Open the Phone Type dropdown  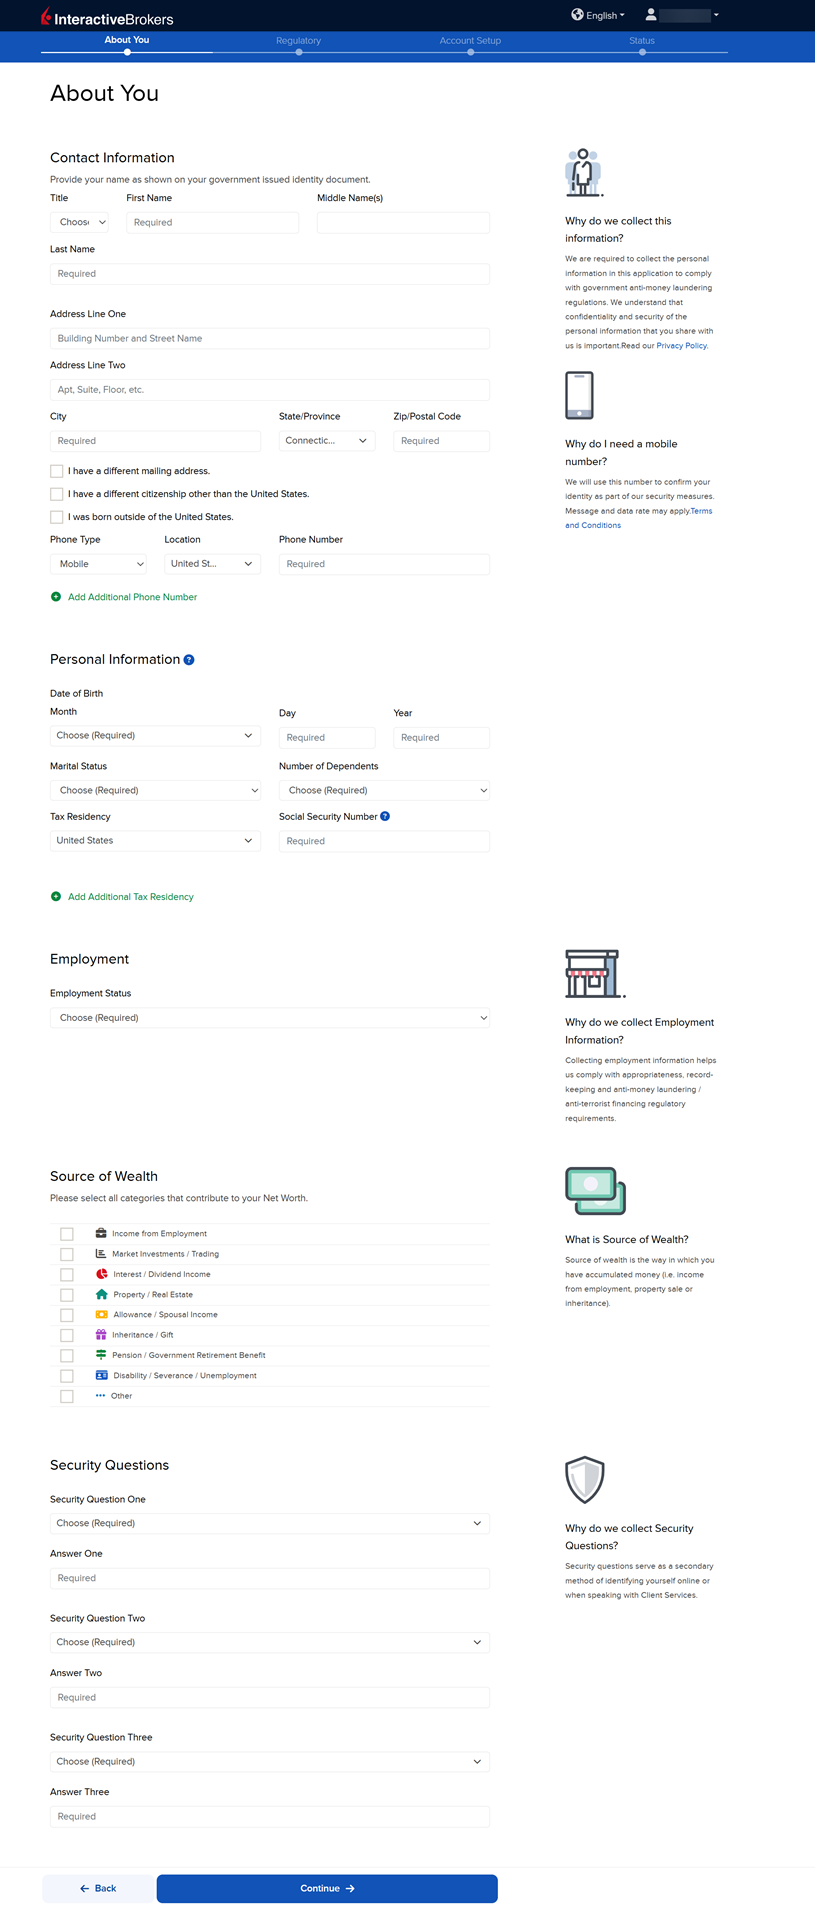pos(98,564)
